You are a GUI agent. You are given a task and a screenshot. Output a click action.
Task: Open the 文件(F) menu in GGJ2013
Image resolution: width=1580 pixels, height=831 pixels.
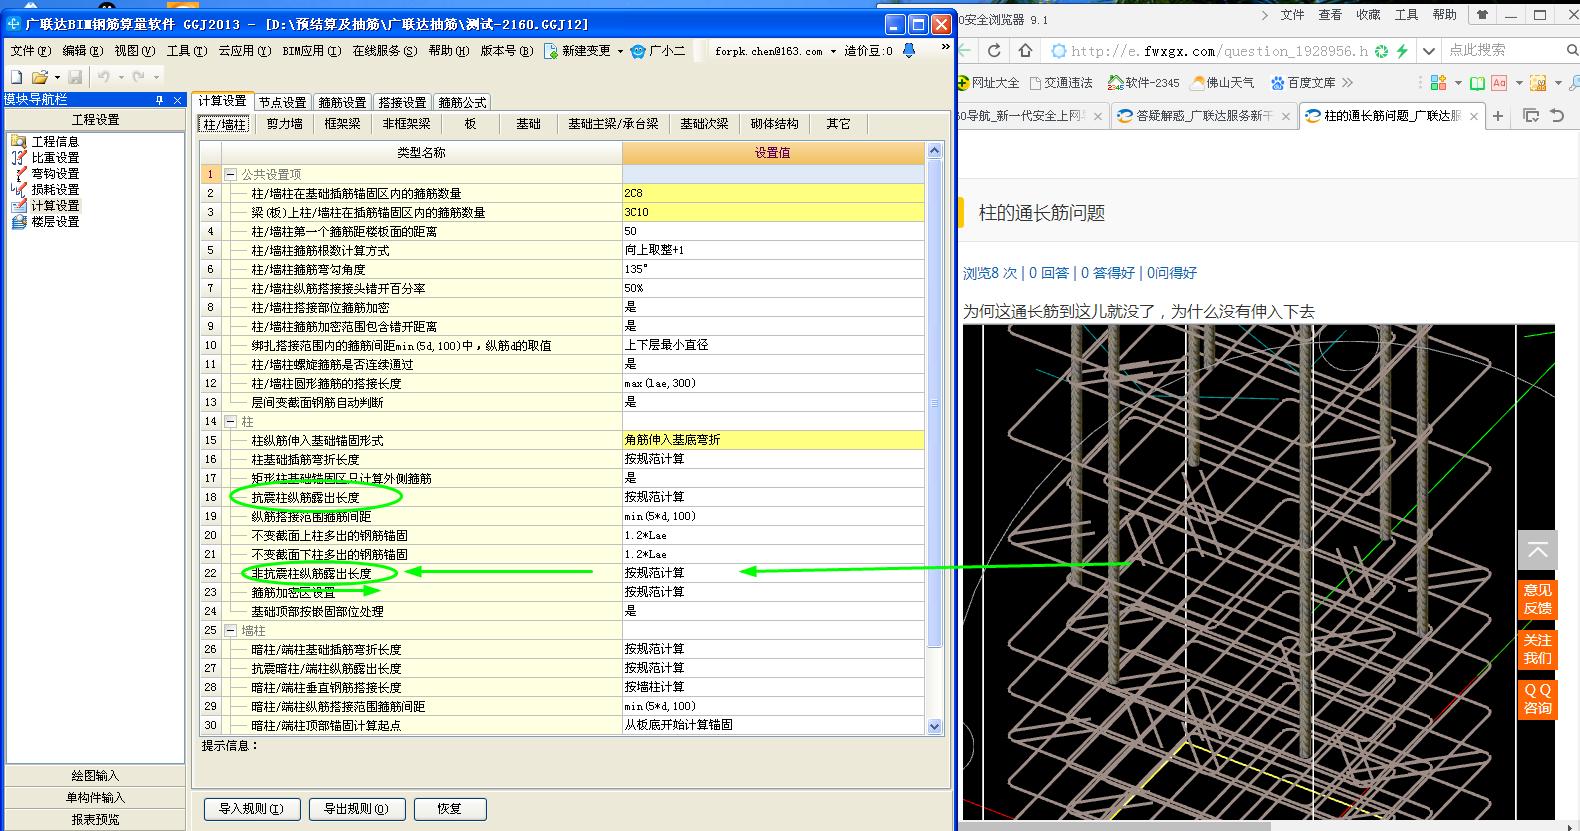point(30,51)
